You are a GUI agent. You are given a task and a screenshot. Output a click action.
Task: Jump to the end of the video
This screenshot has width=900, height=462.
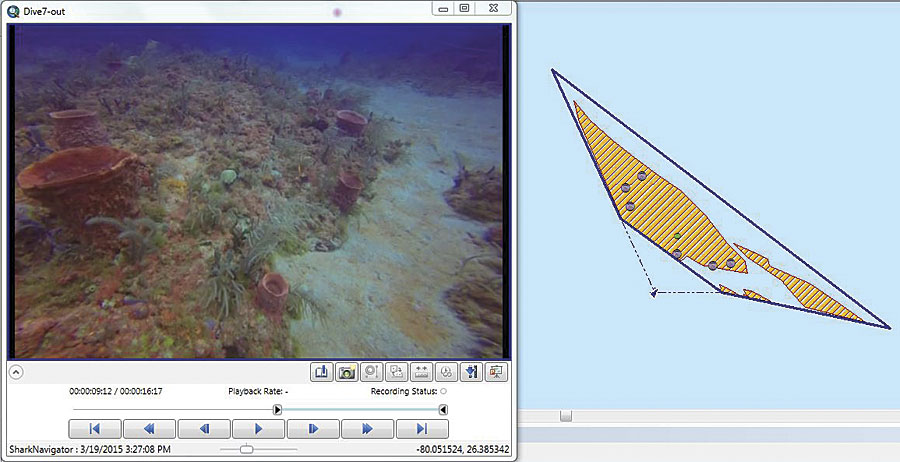coord(422,429)
